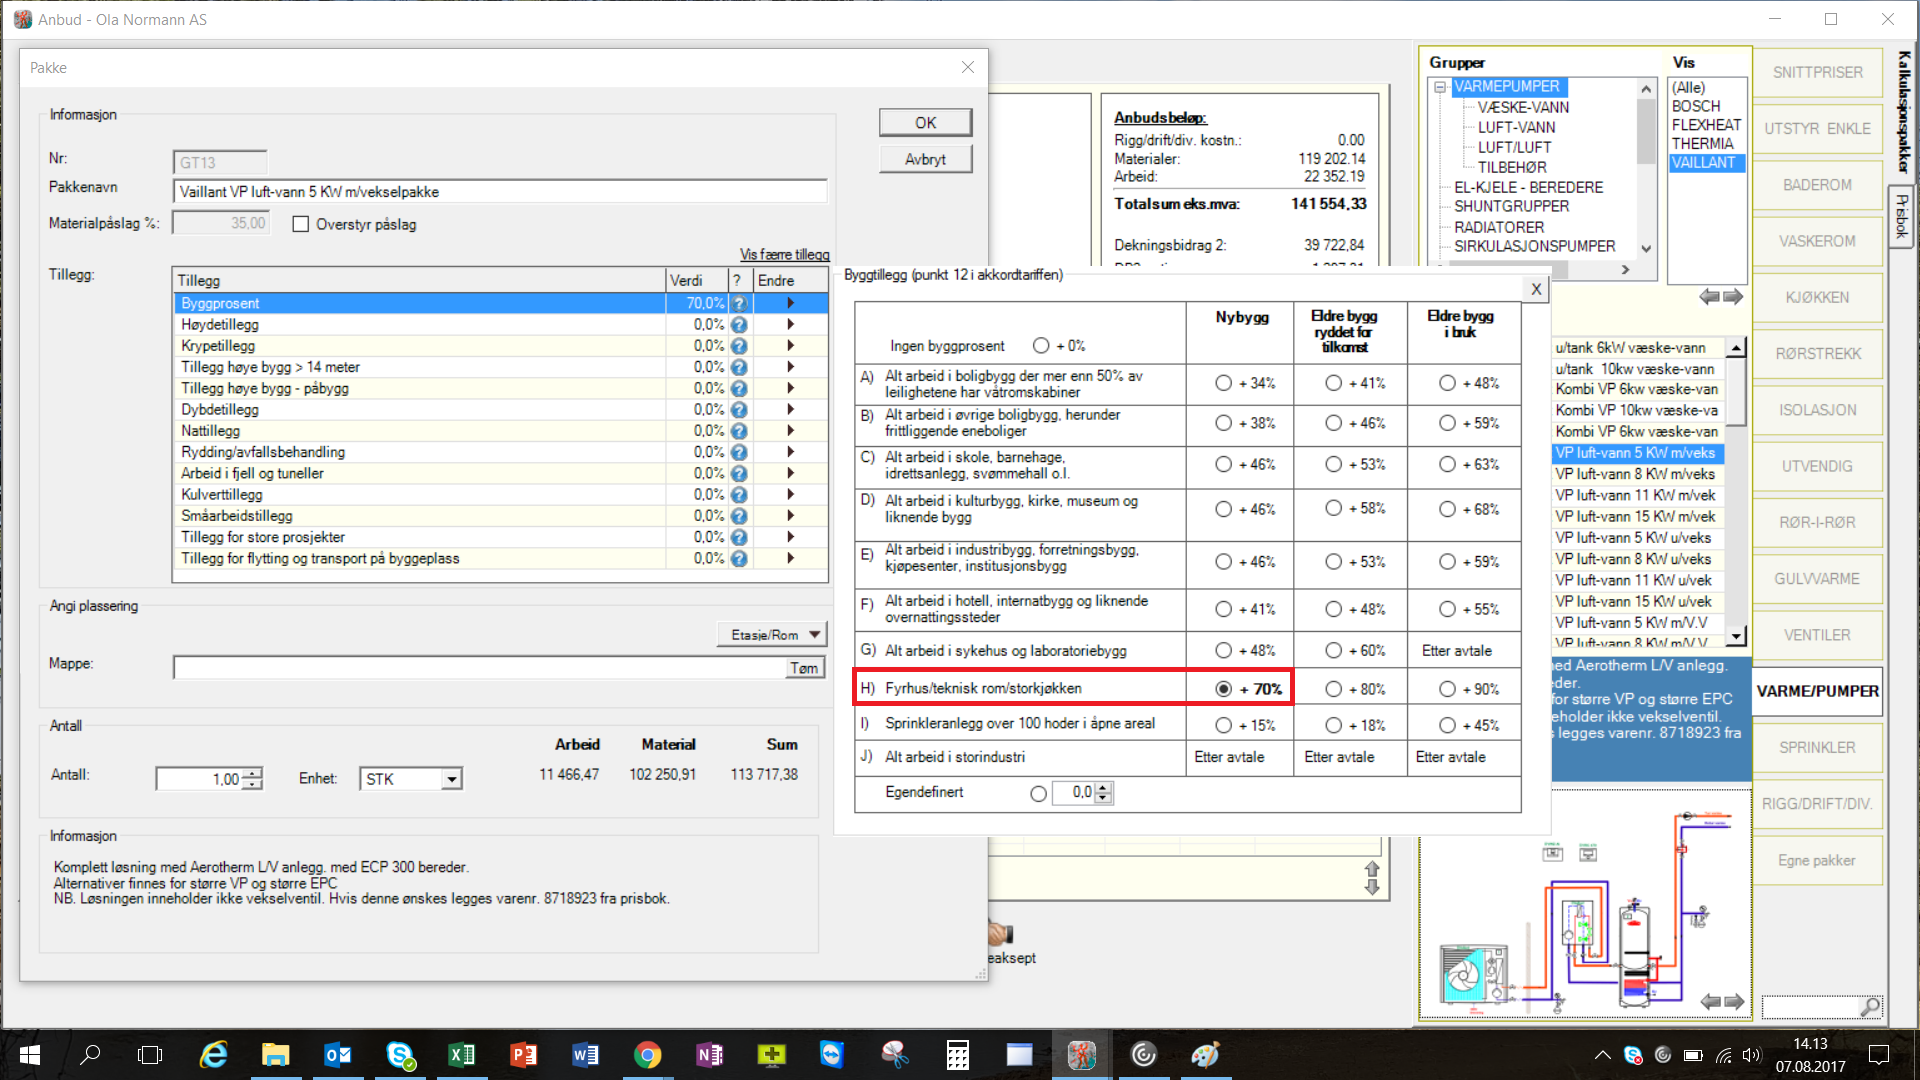Image resolution: width=1920 pixels, height=1080 pixels.
Task: Select Nybygg +15% for Sprinkleranlegg
Action: 1224,725
